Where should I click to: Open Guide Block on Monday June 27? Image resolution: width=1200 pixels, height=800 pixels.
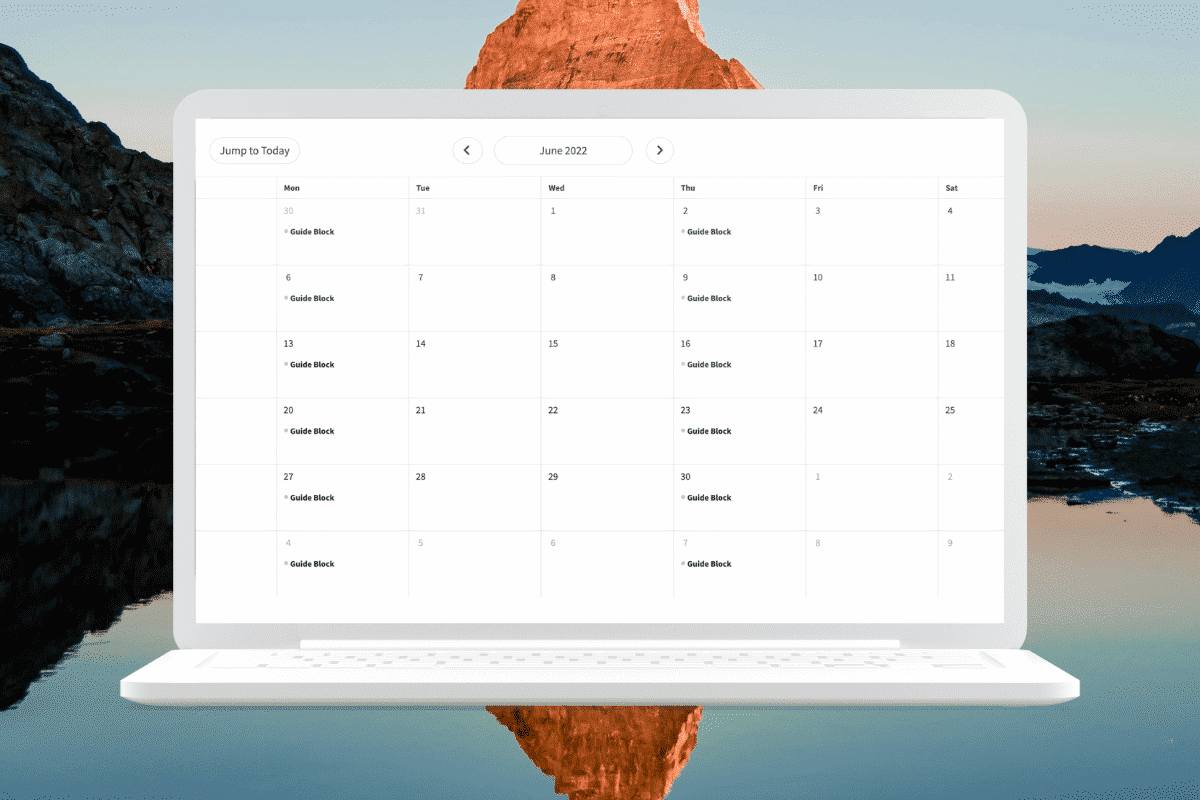[310, 498]
